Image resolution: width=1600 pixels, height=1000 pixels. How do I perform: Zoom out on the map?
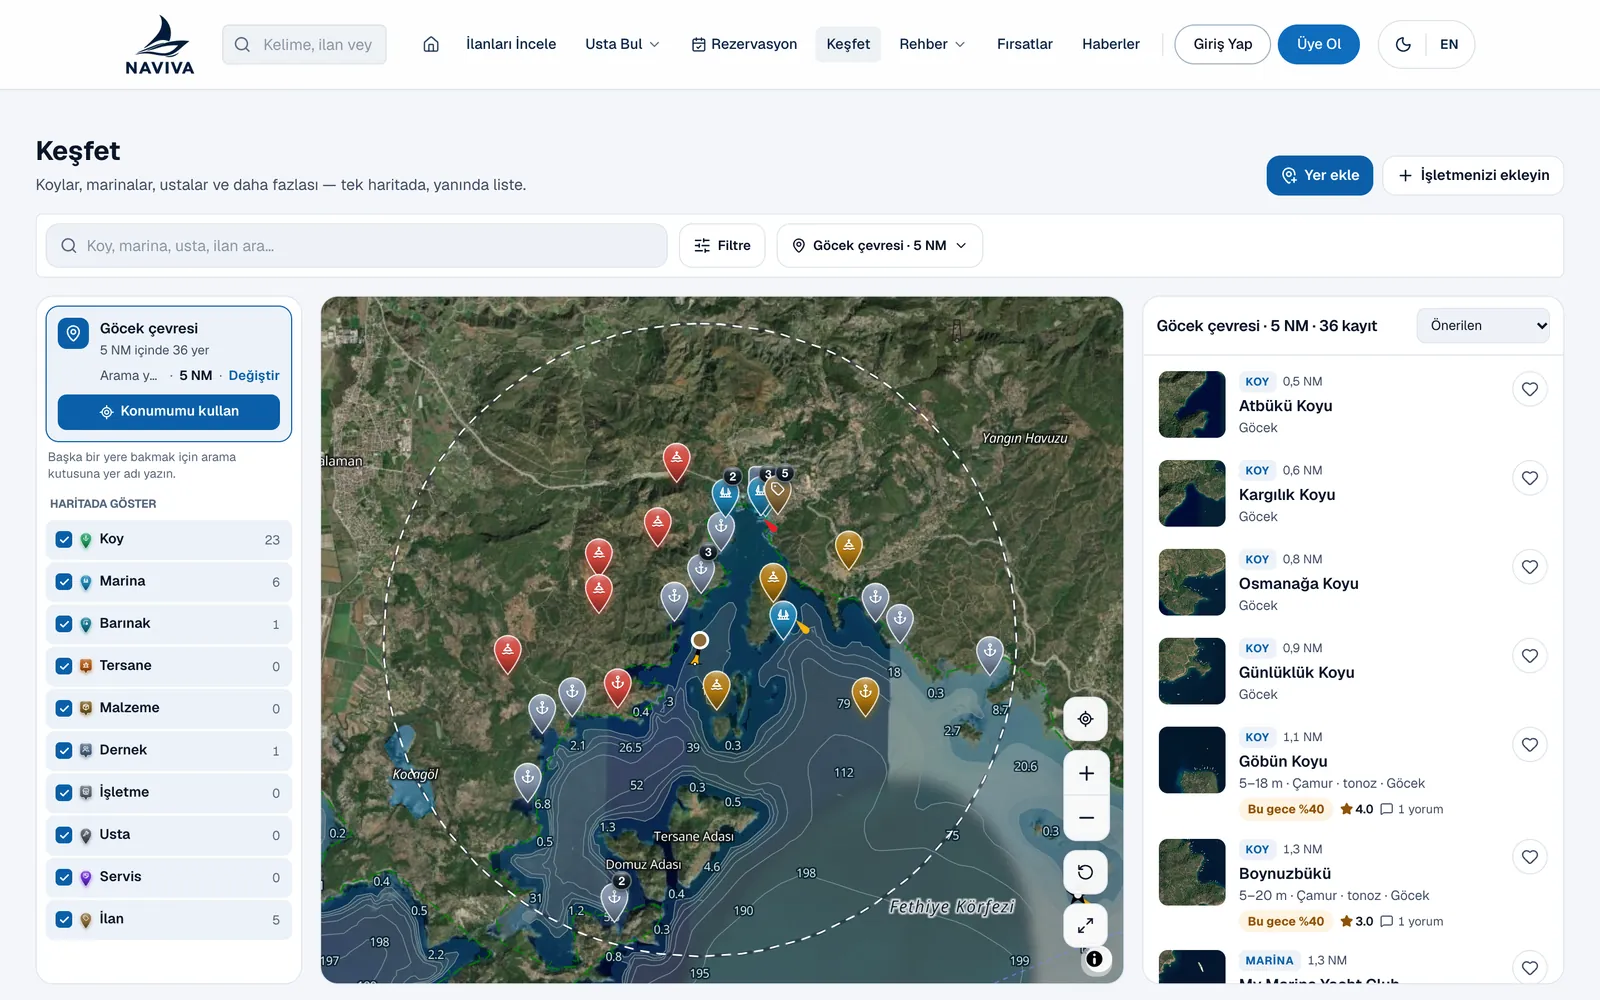pos(1086,817)
